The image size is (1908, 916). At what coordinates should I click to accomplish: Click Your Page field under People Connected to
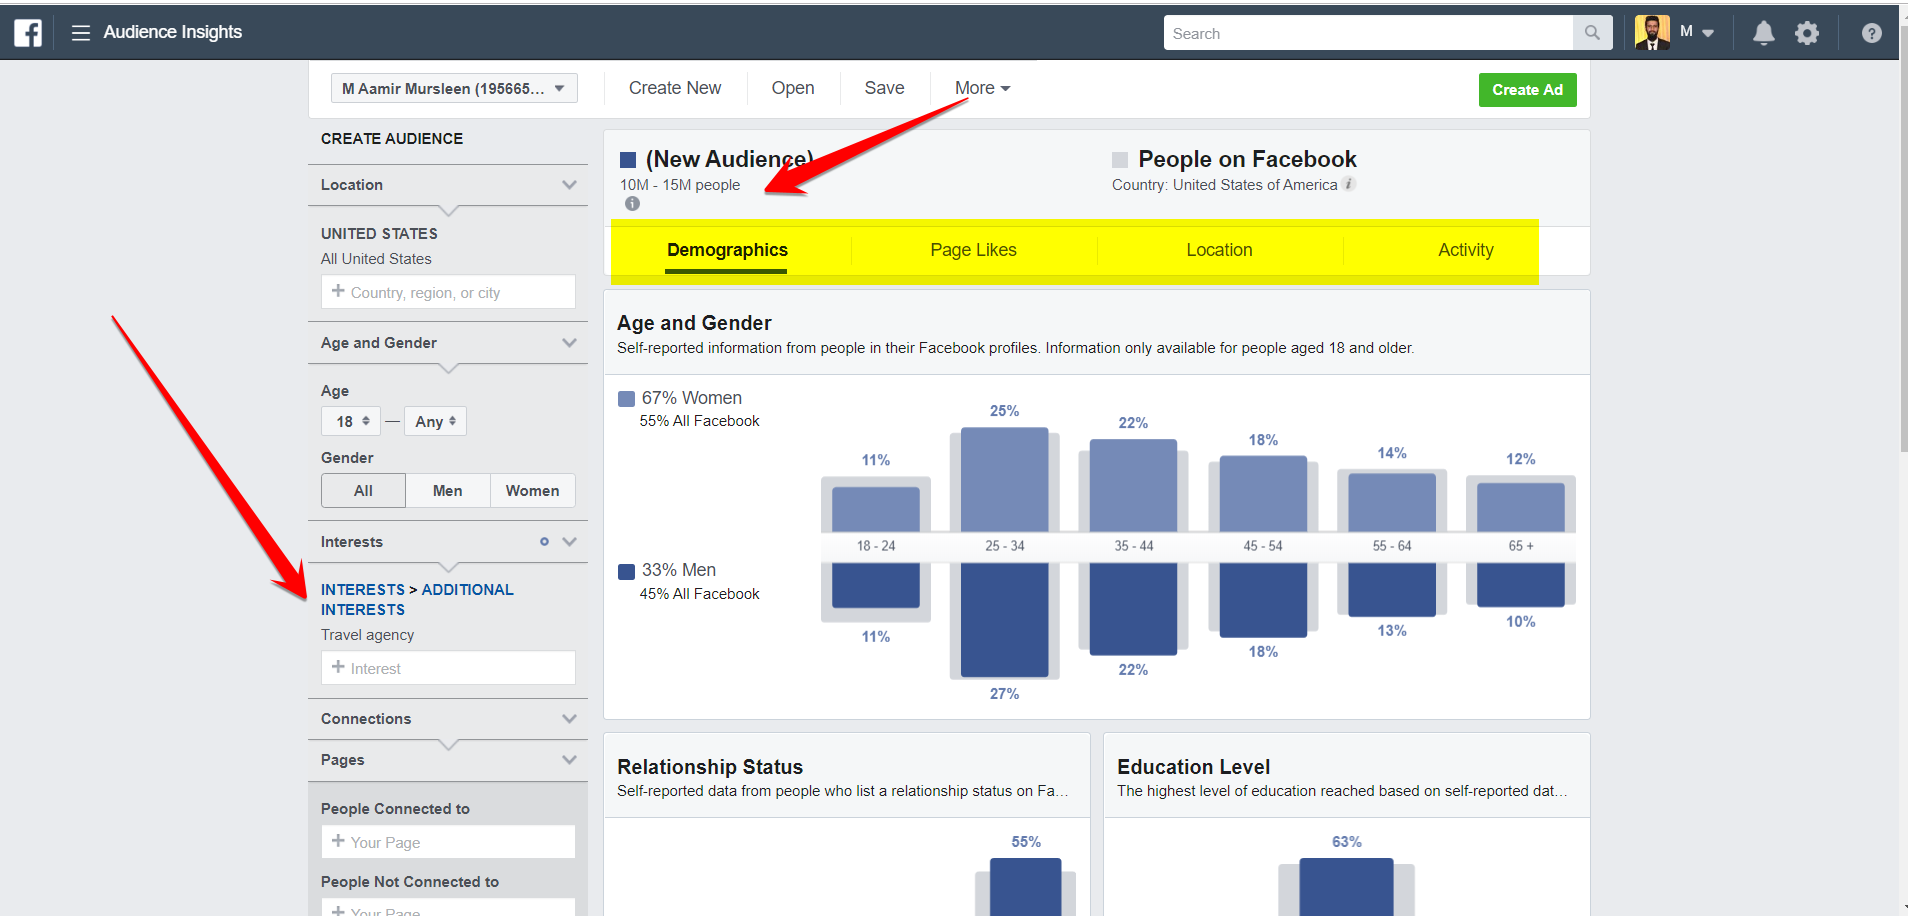[448, 842]
